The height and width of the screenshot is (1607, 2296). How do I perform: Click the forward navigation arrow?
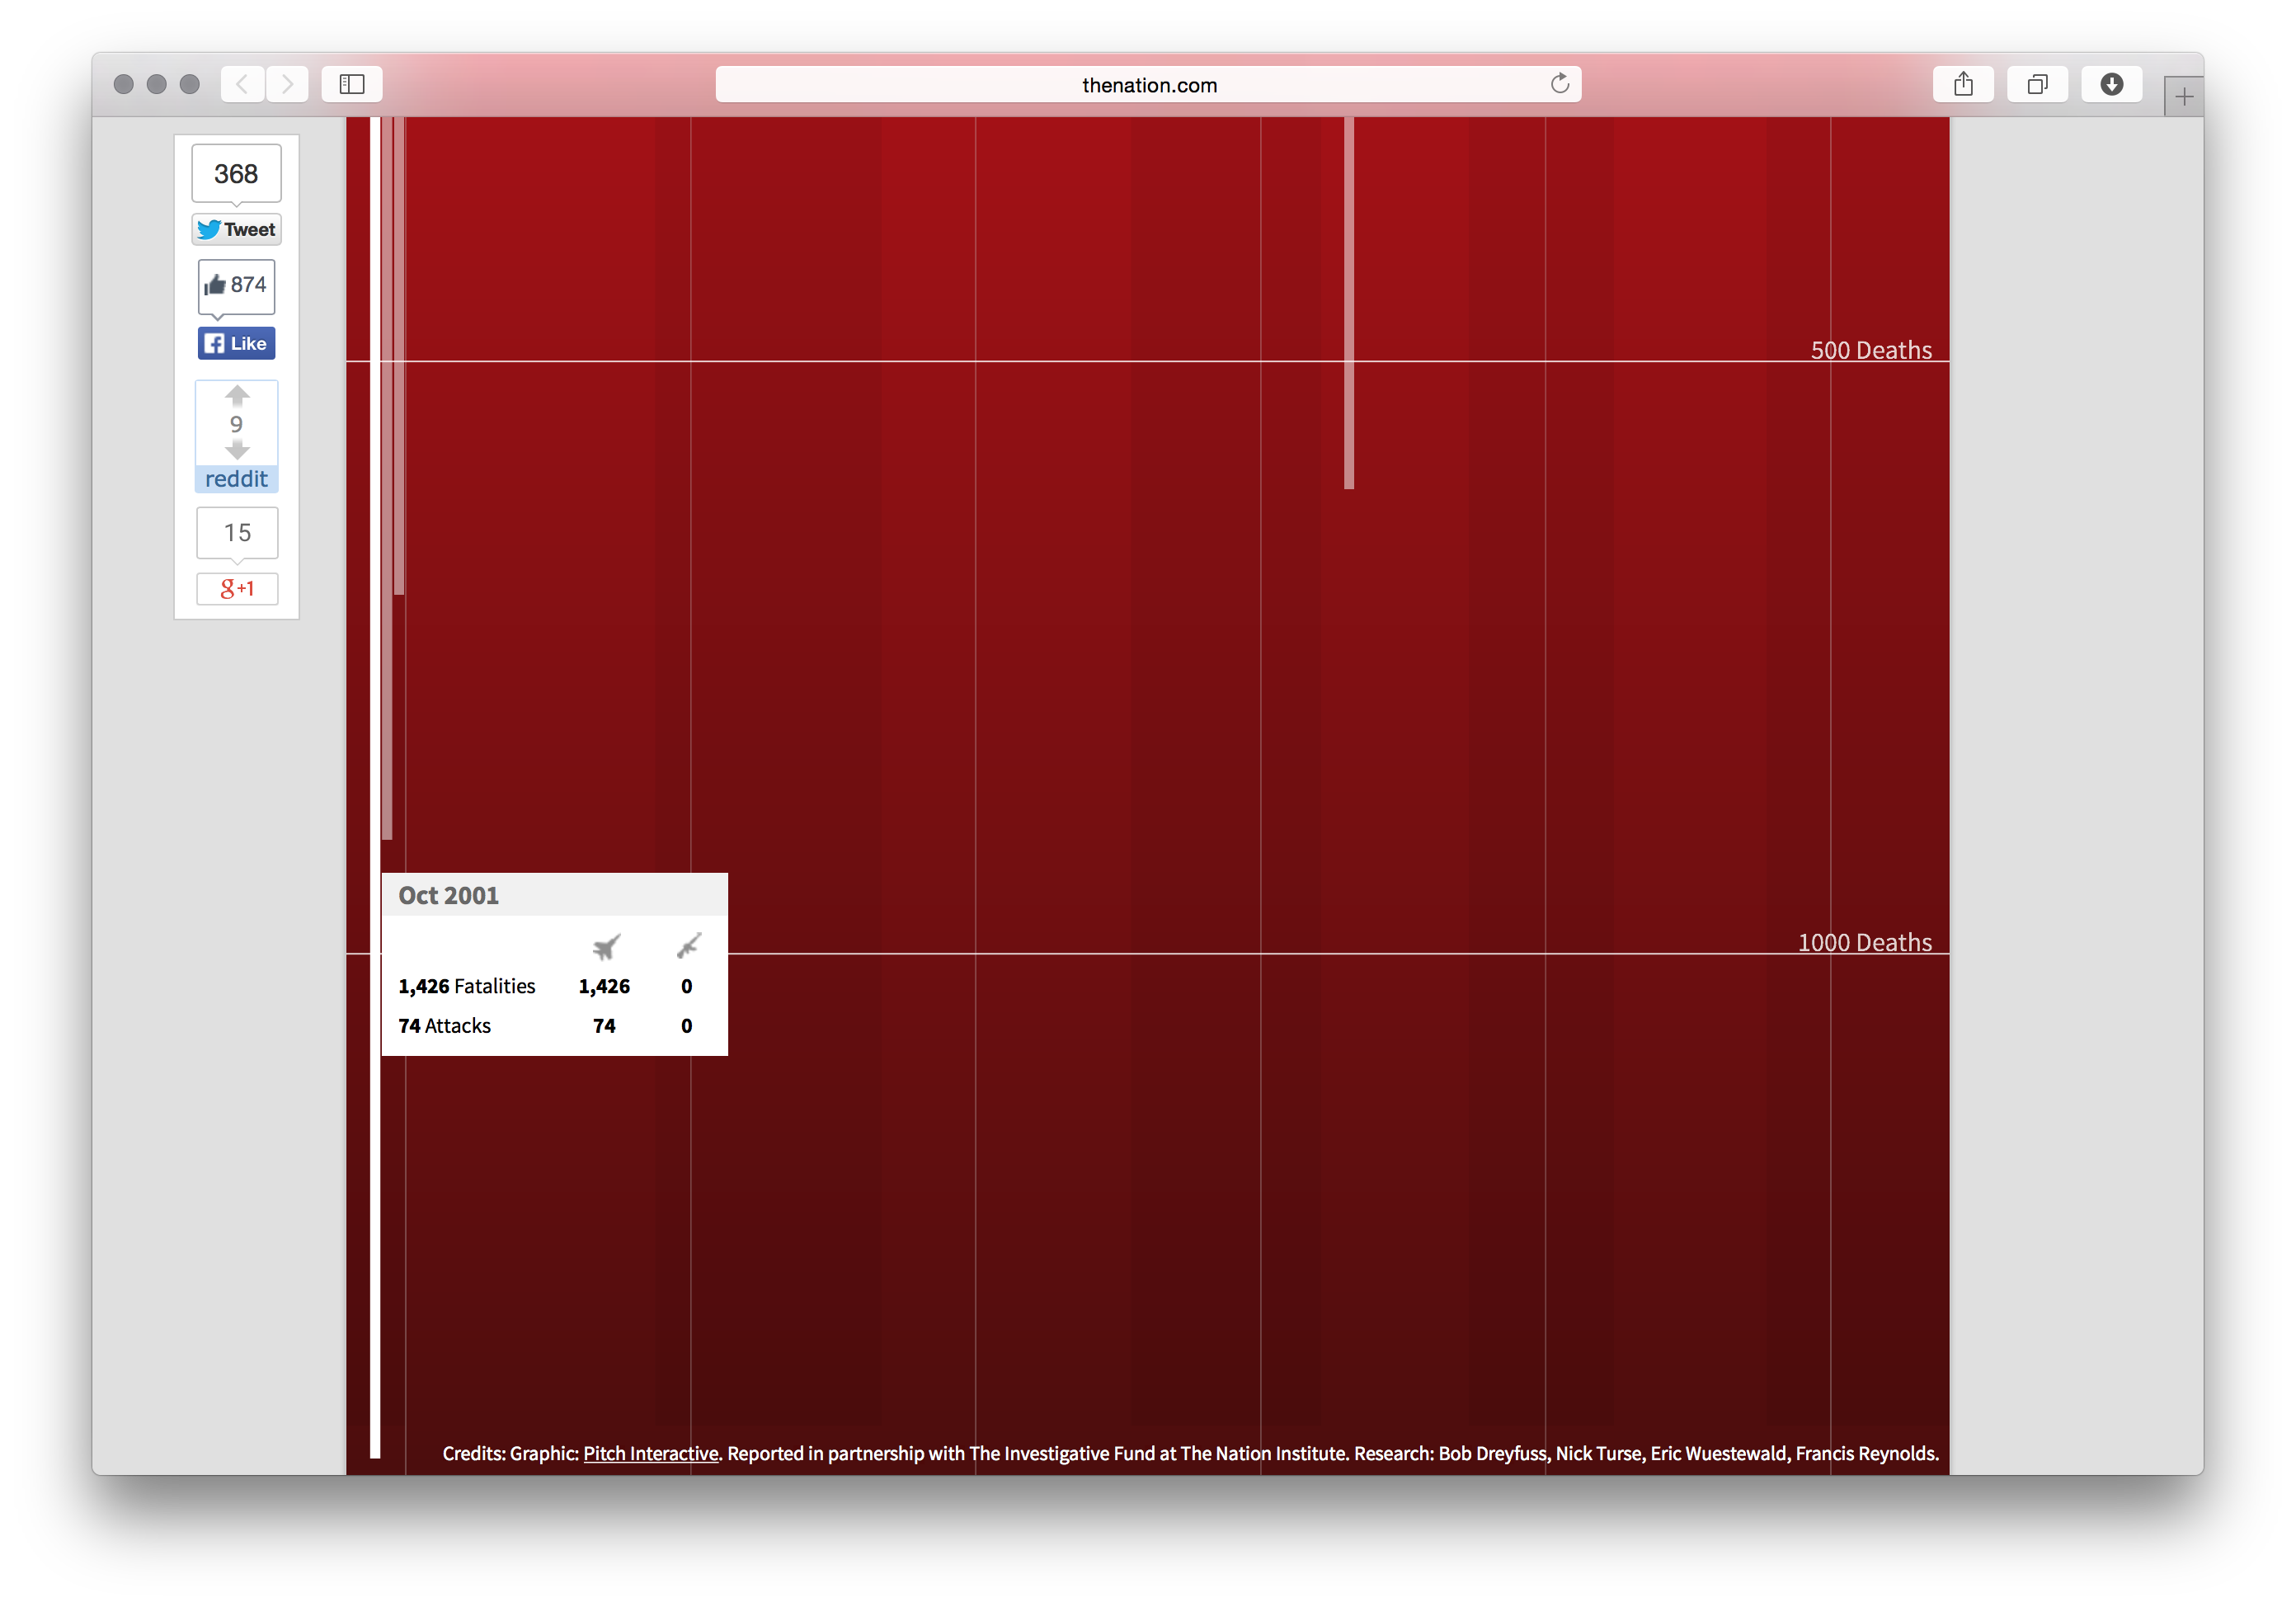(x=287, y=84)
